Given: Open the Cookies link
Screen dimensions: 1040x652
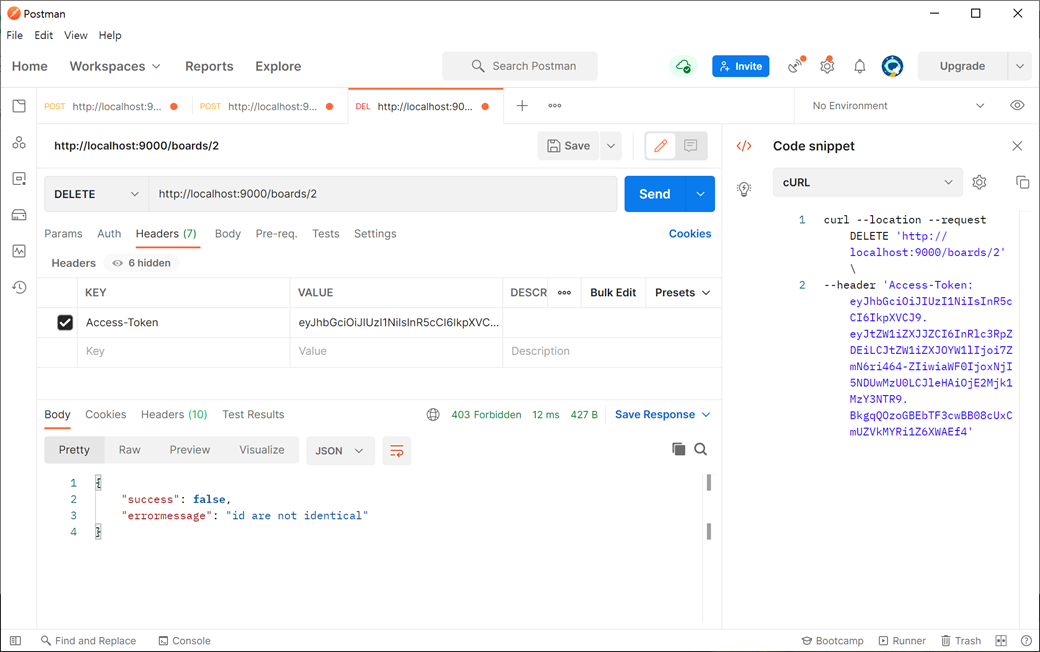Looking at the screenshot, I should 690,233.
